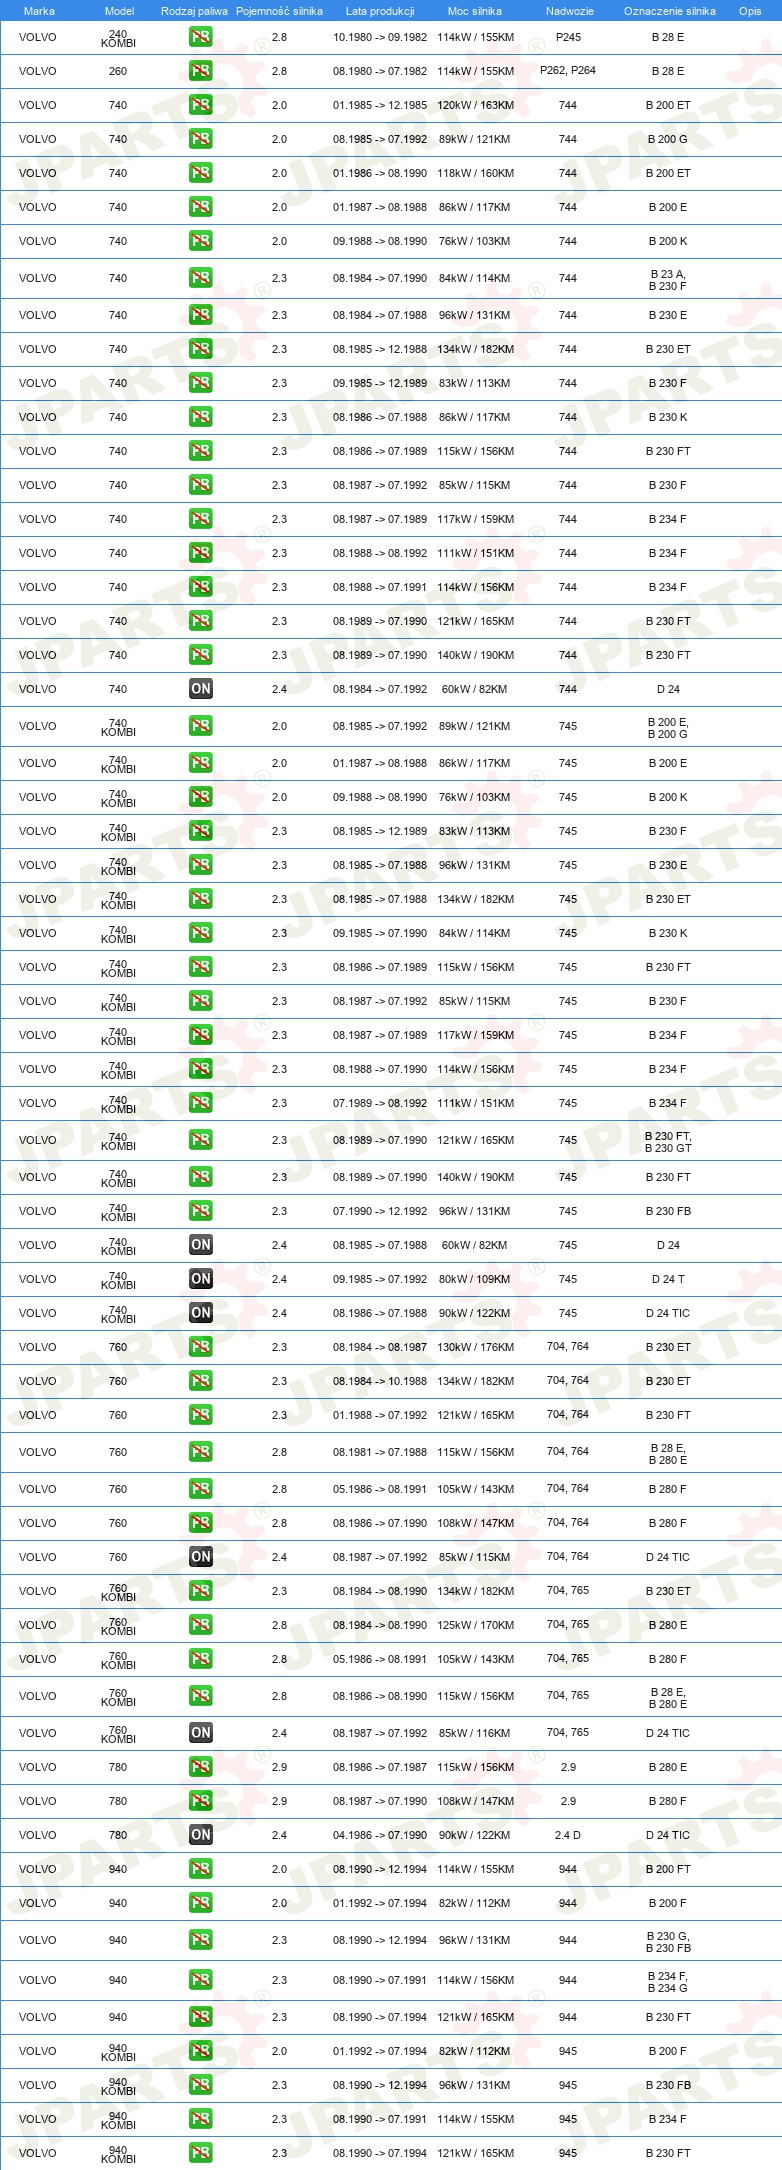Image resolution: width=782 pixels, height=2170 pixels.
Task: Select the 08.1980 -> 07.1982 production years cell
Action: [x=380, y=71]
